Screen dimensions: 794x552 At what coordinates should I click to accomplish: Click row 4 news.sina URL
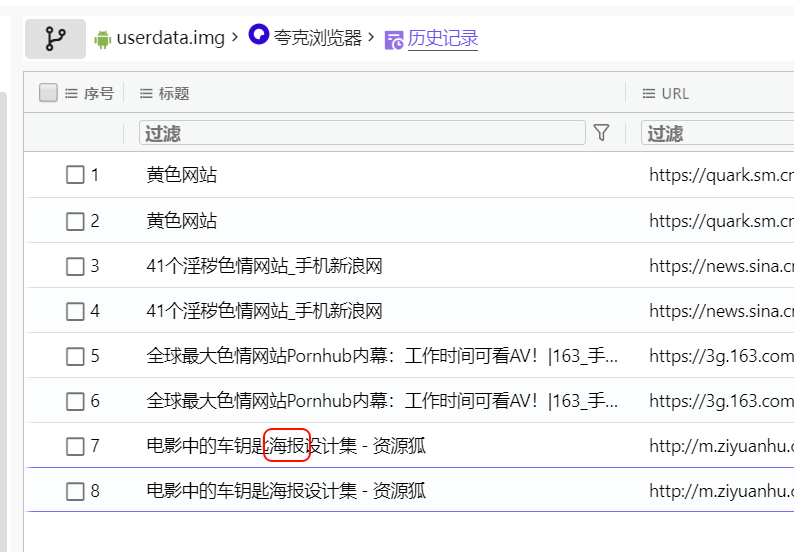click(x=722, y=311)
